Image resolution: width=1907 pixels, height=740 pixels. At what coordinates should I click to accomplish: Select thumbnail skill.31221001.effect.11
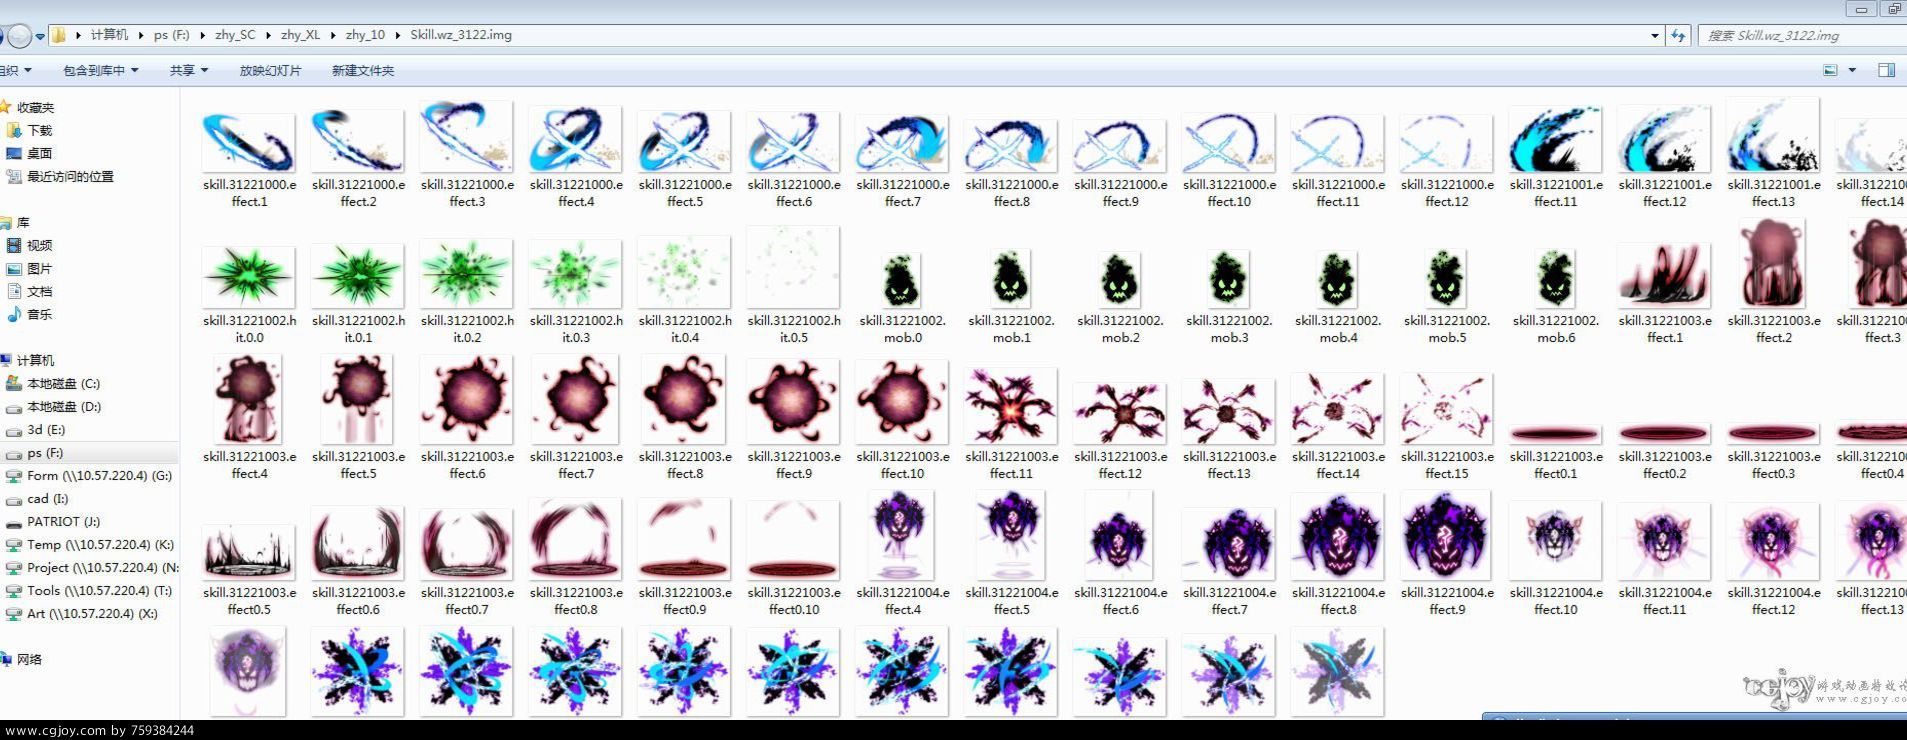click(1556, 140)
